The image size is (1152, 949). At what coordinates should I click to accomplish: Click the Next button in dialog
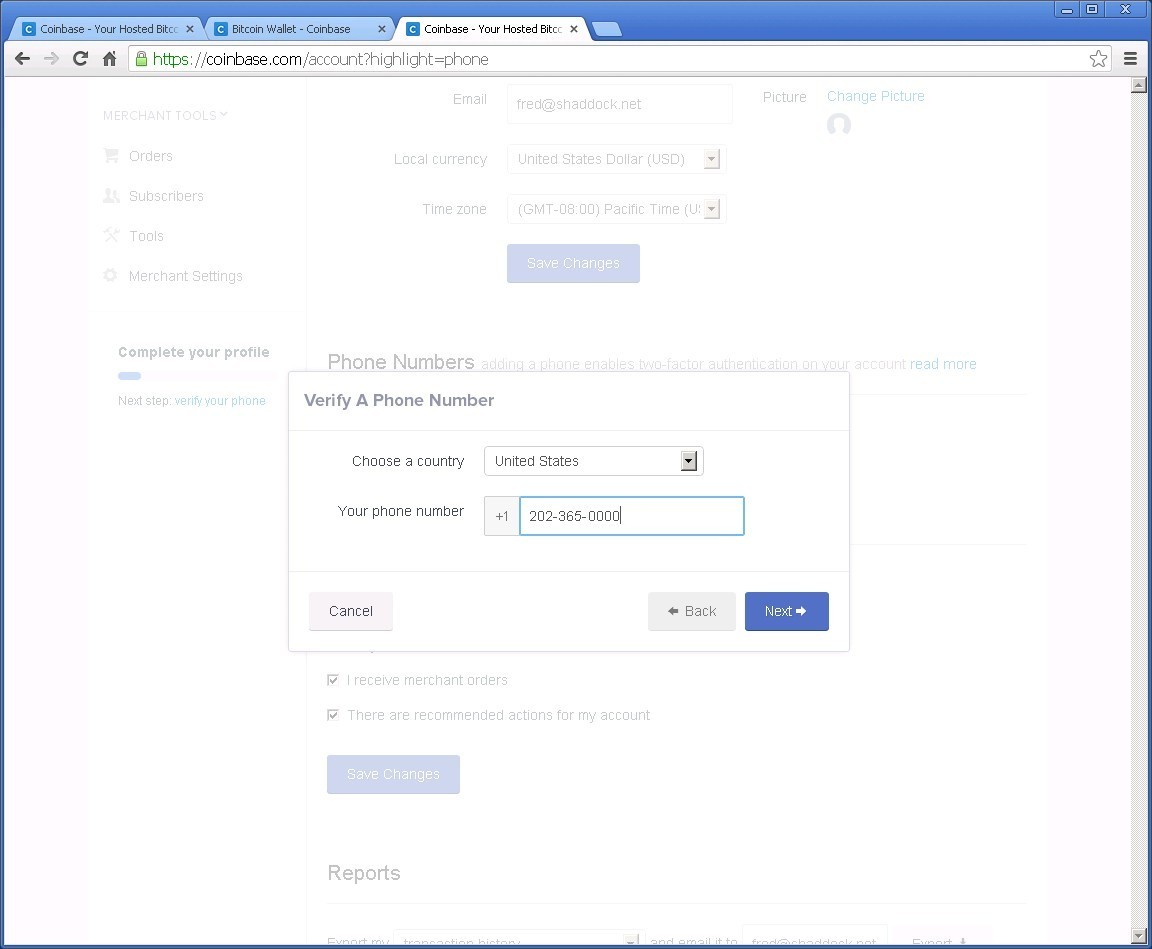click(787, 611)
